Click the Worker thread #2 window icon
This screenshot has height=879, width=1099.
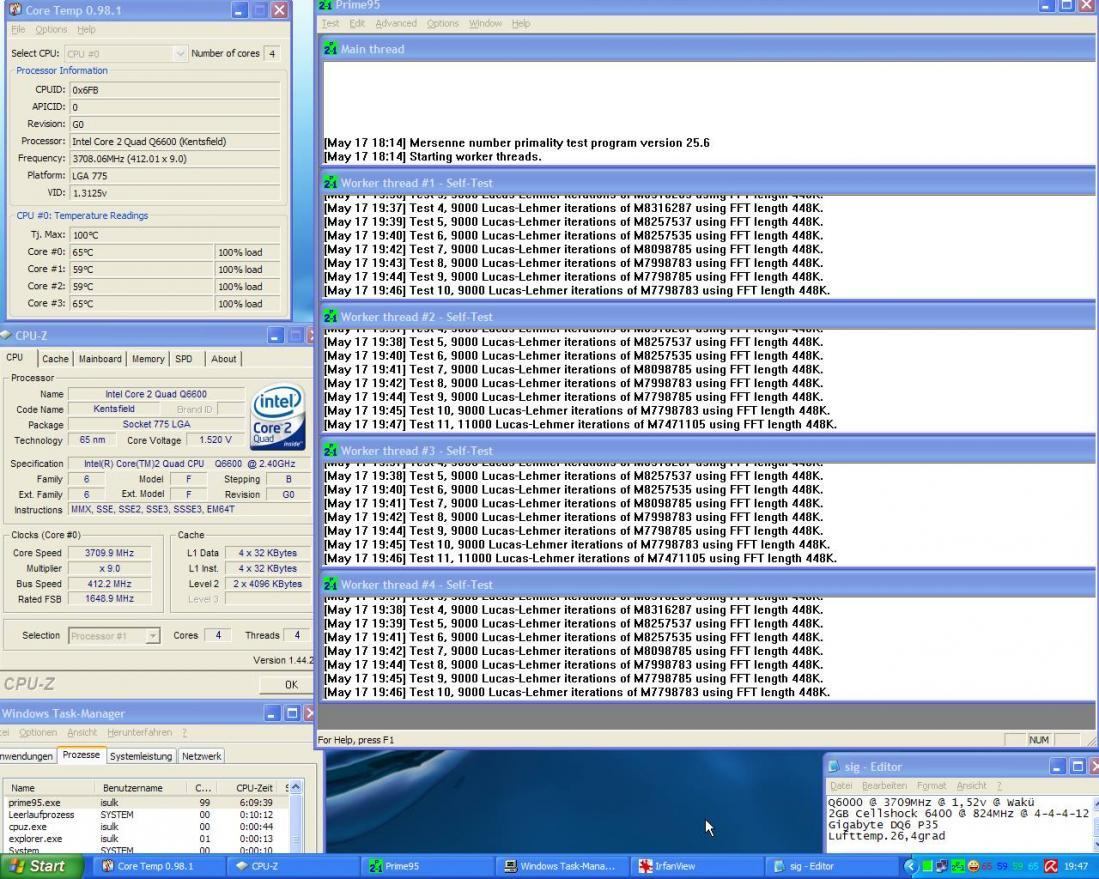pyautogui.click(x=330, y=317)
